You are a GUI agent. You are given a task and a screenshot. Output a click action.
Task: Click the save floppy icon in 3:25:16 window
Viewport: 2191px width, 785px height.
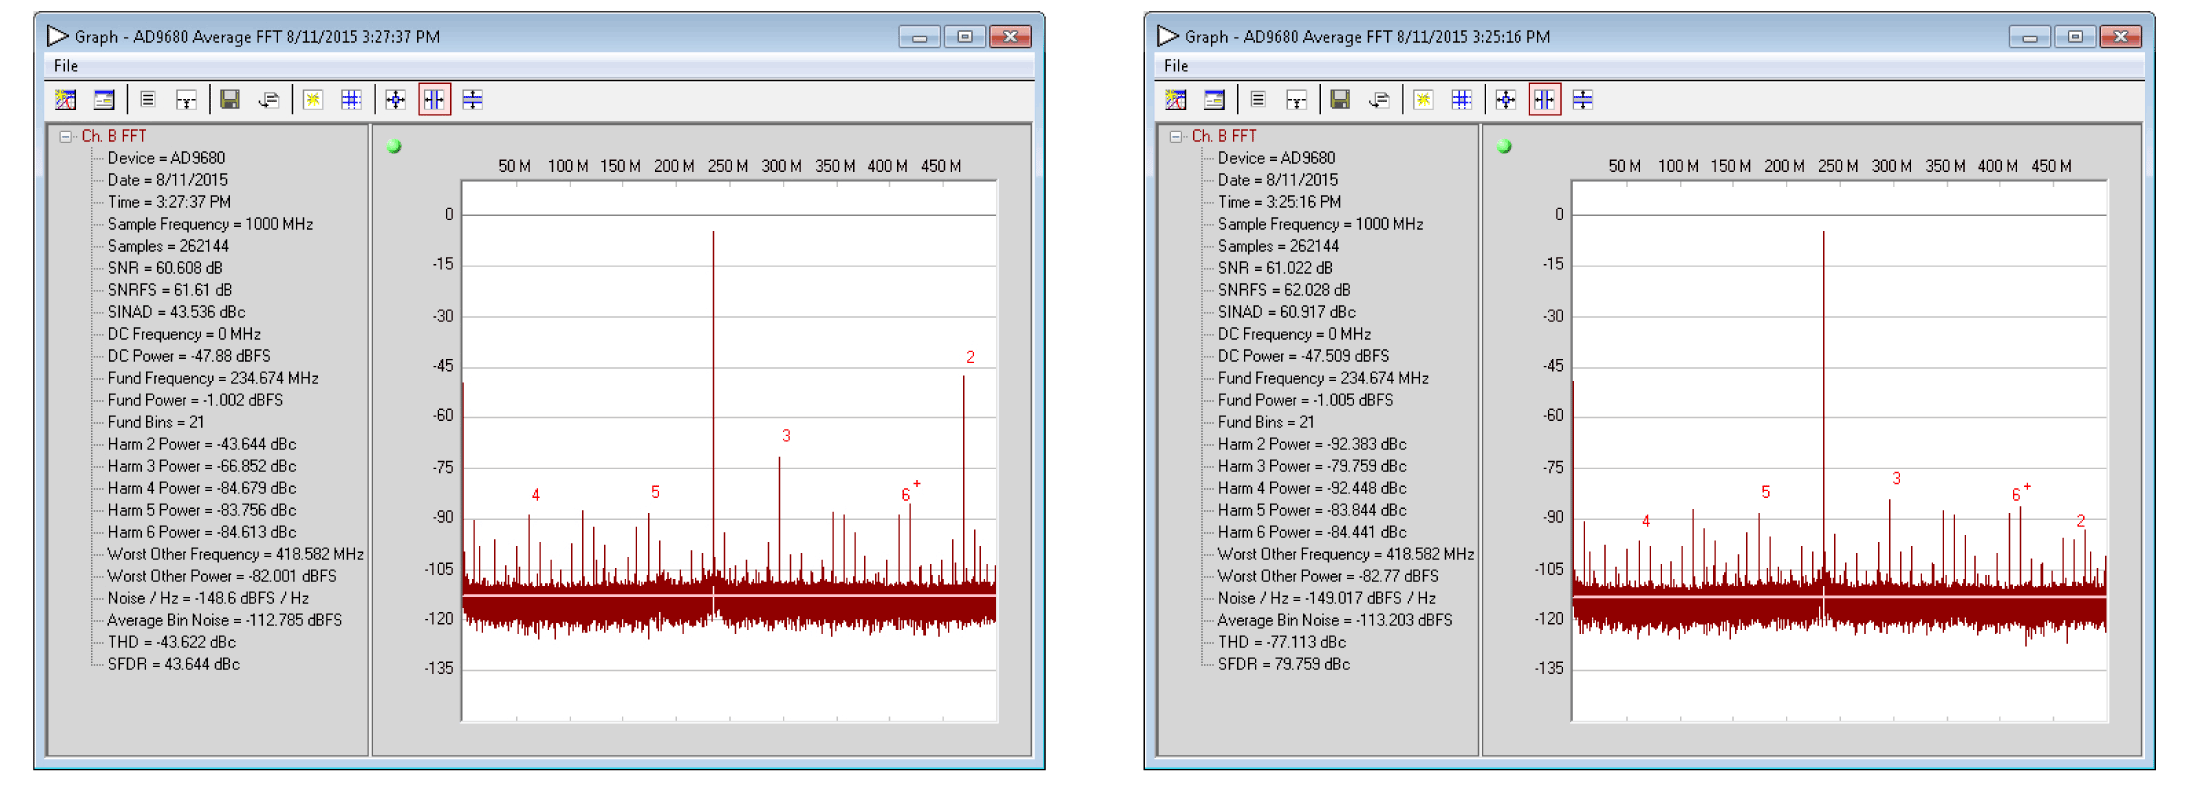pyautogui.click(x=1340, y=99)
